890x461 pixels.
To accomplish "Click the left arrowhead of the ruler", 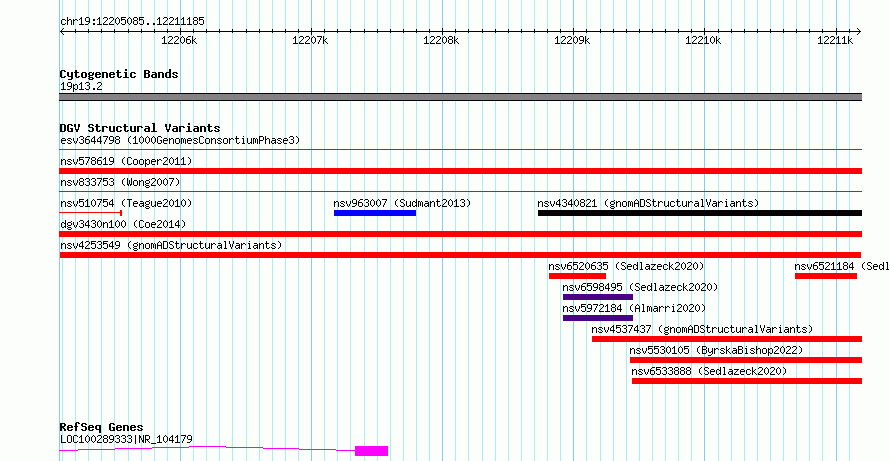I will pyautogui.click(x=62, y=32).
